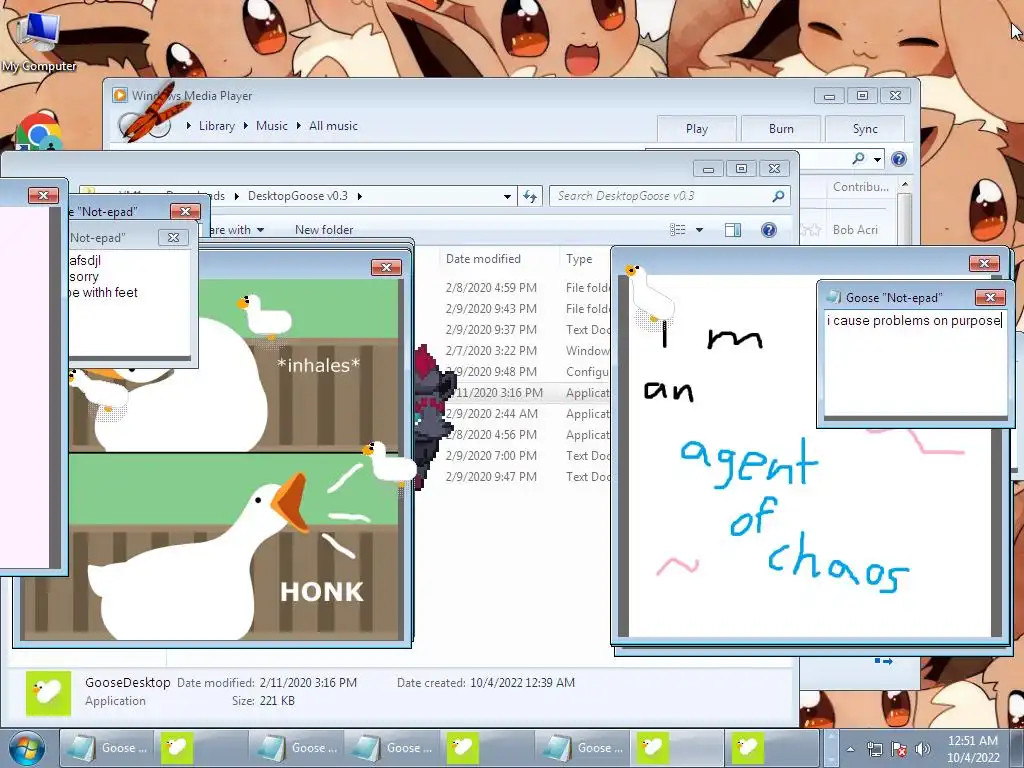Screen dimensions: 1024x768
Task: Open Explorer help question mark icon
Action: [769, 230]
